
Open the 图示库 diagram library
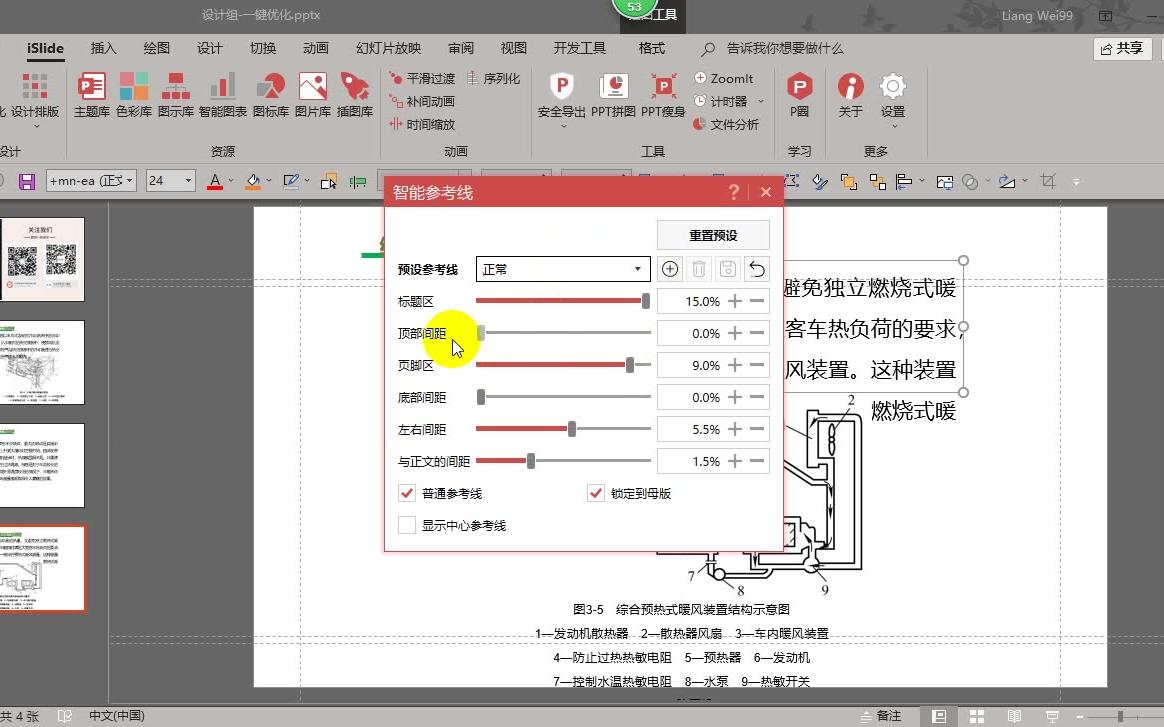[178, 97]
